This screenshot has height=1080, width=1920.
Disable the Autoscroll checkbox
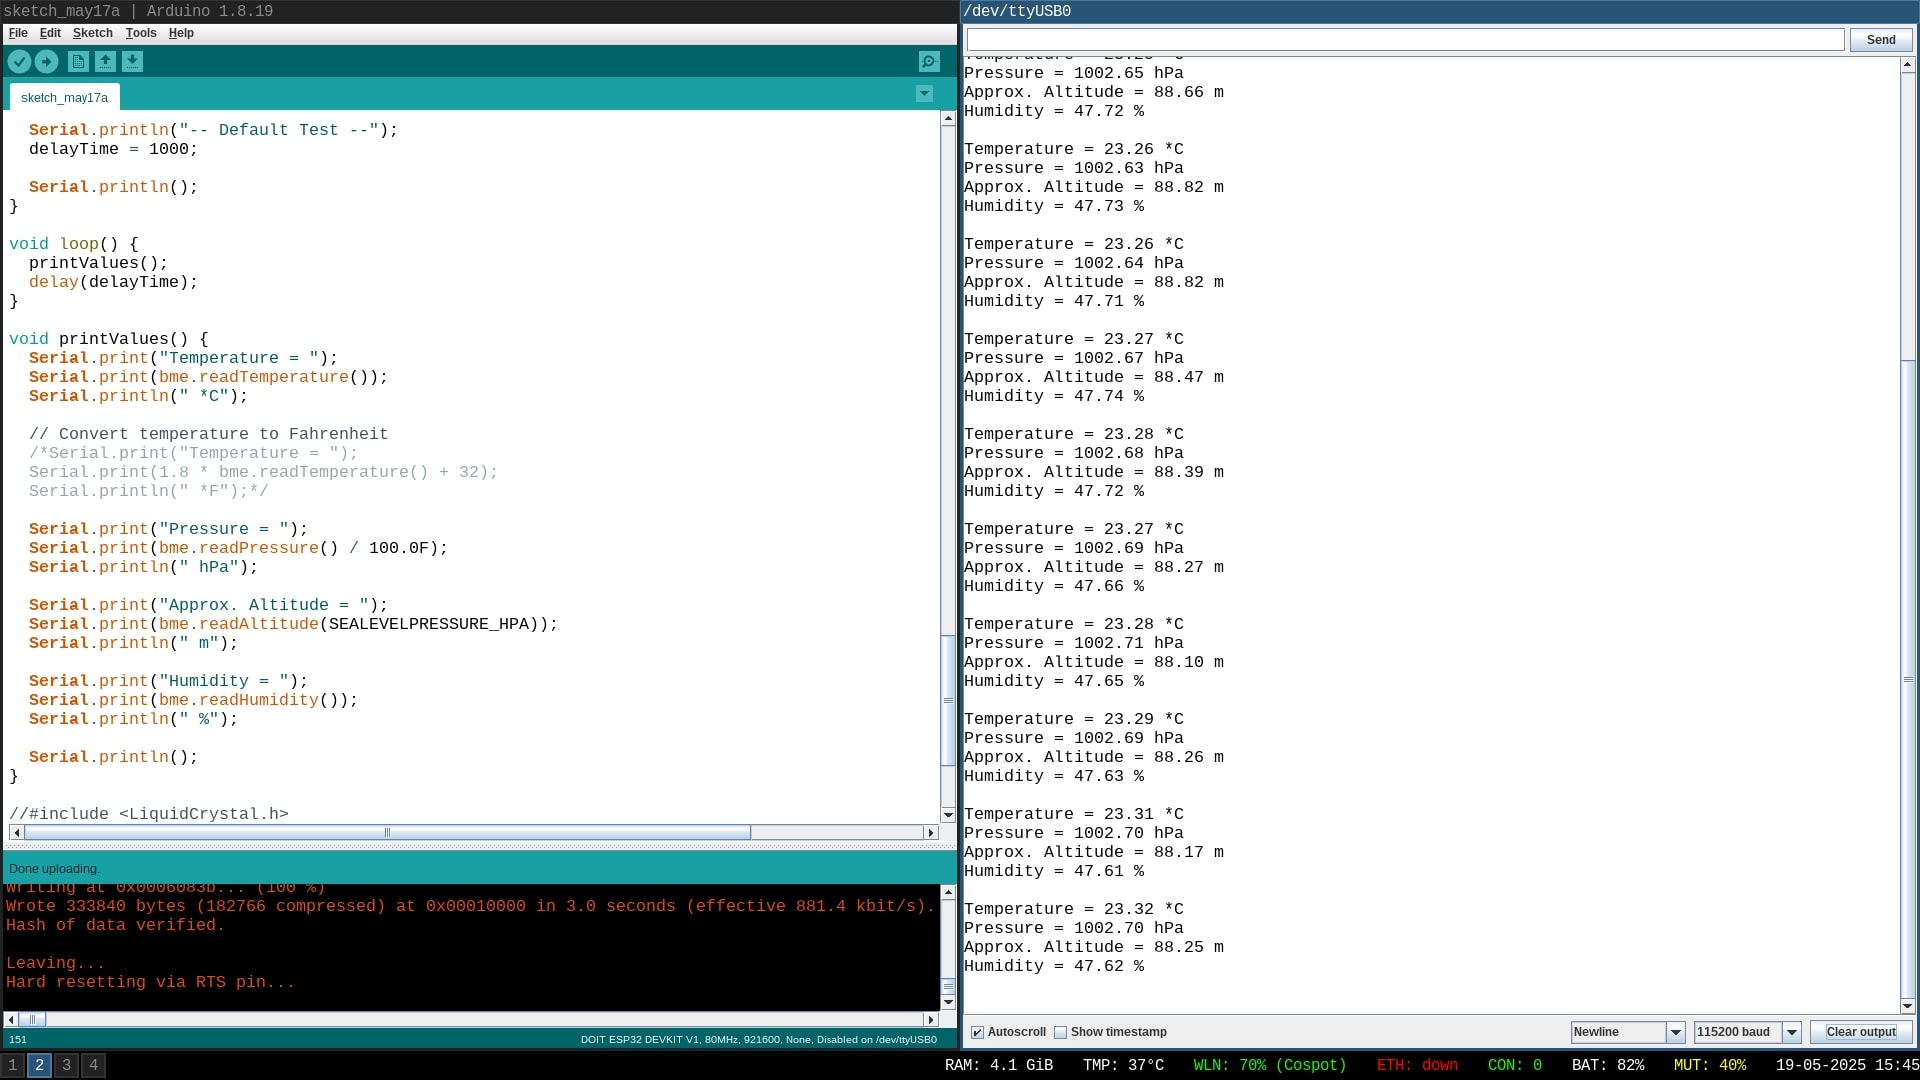click(978, 1032)
